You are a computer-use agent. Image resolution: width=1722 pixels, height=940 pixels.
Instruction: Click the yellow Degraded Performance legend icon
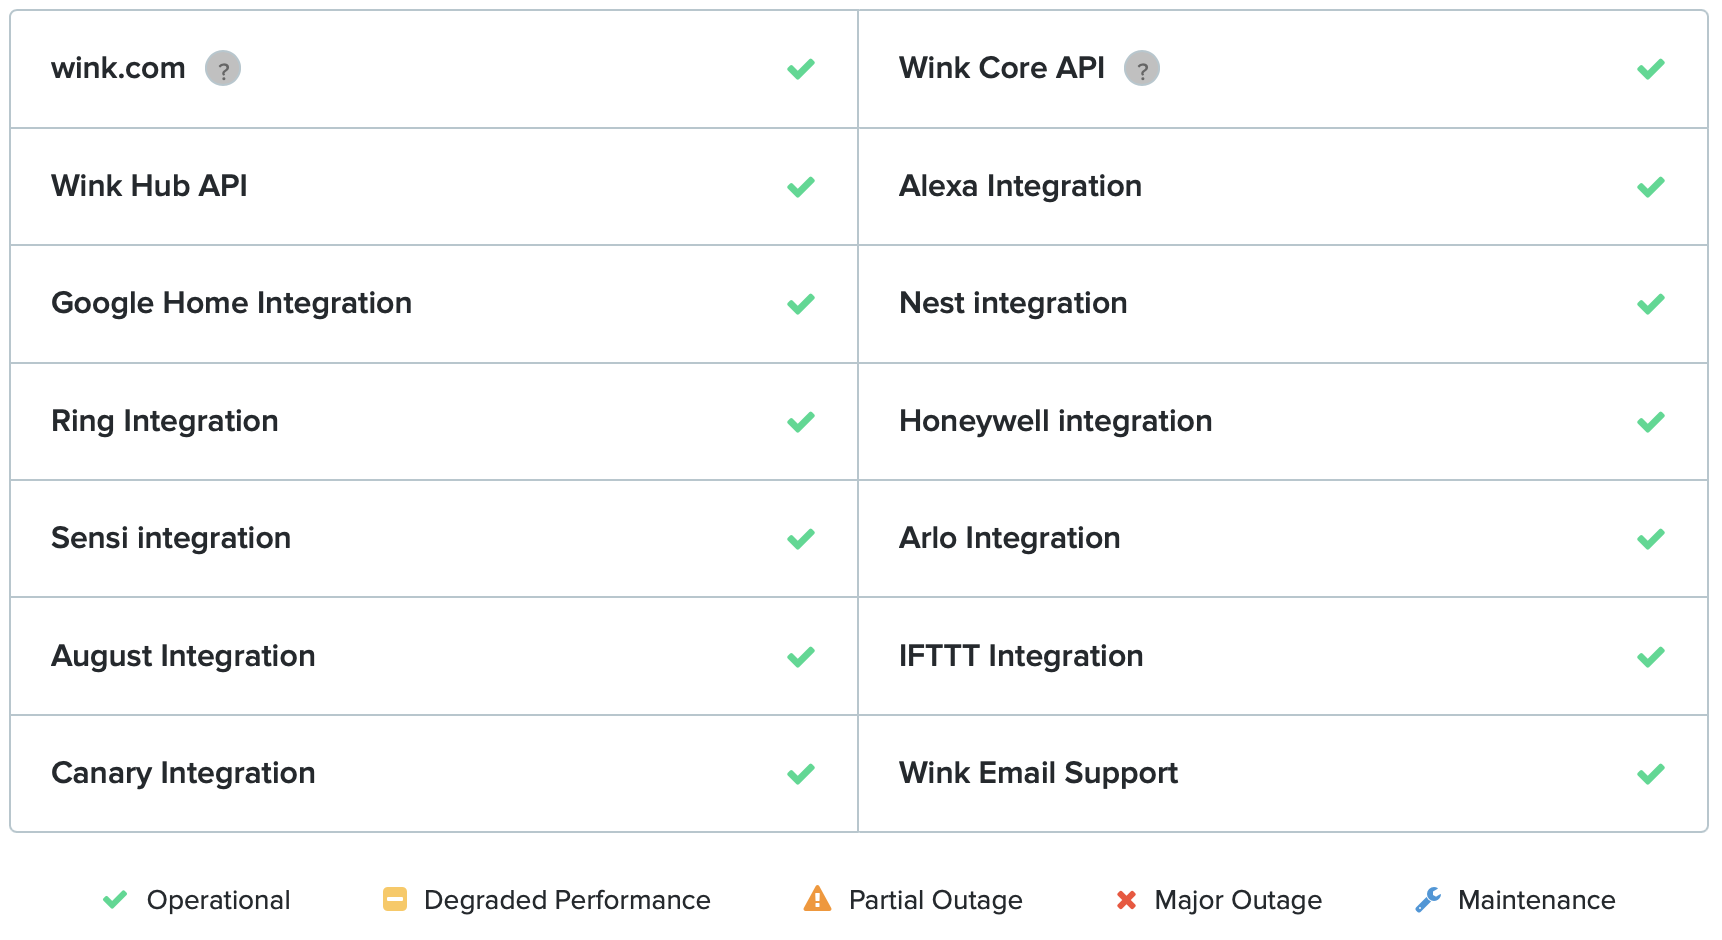click(x=395, y=900)
